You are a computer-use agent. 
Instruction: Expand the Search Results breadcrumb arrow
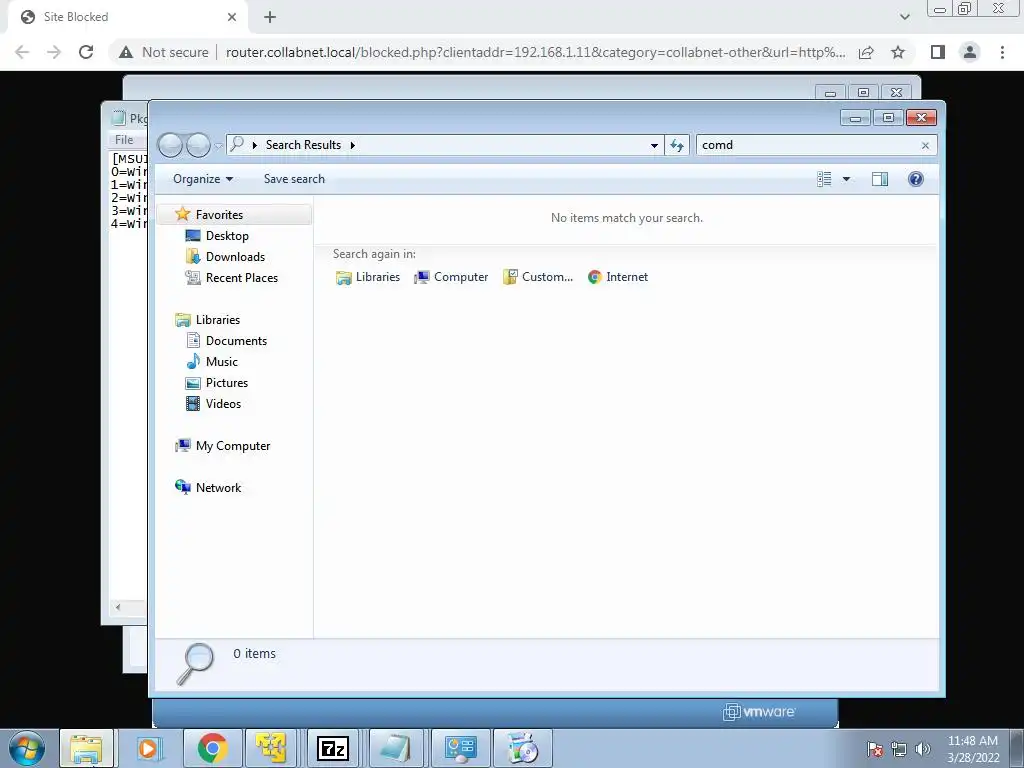coord(353,145)
